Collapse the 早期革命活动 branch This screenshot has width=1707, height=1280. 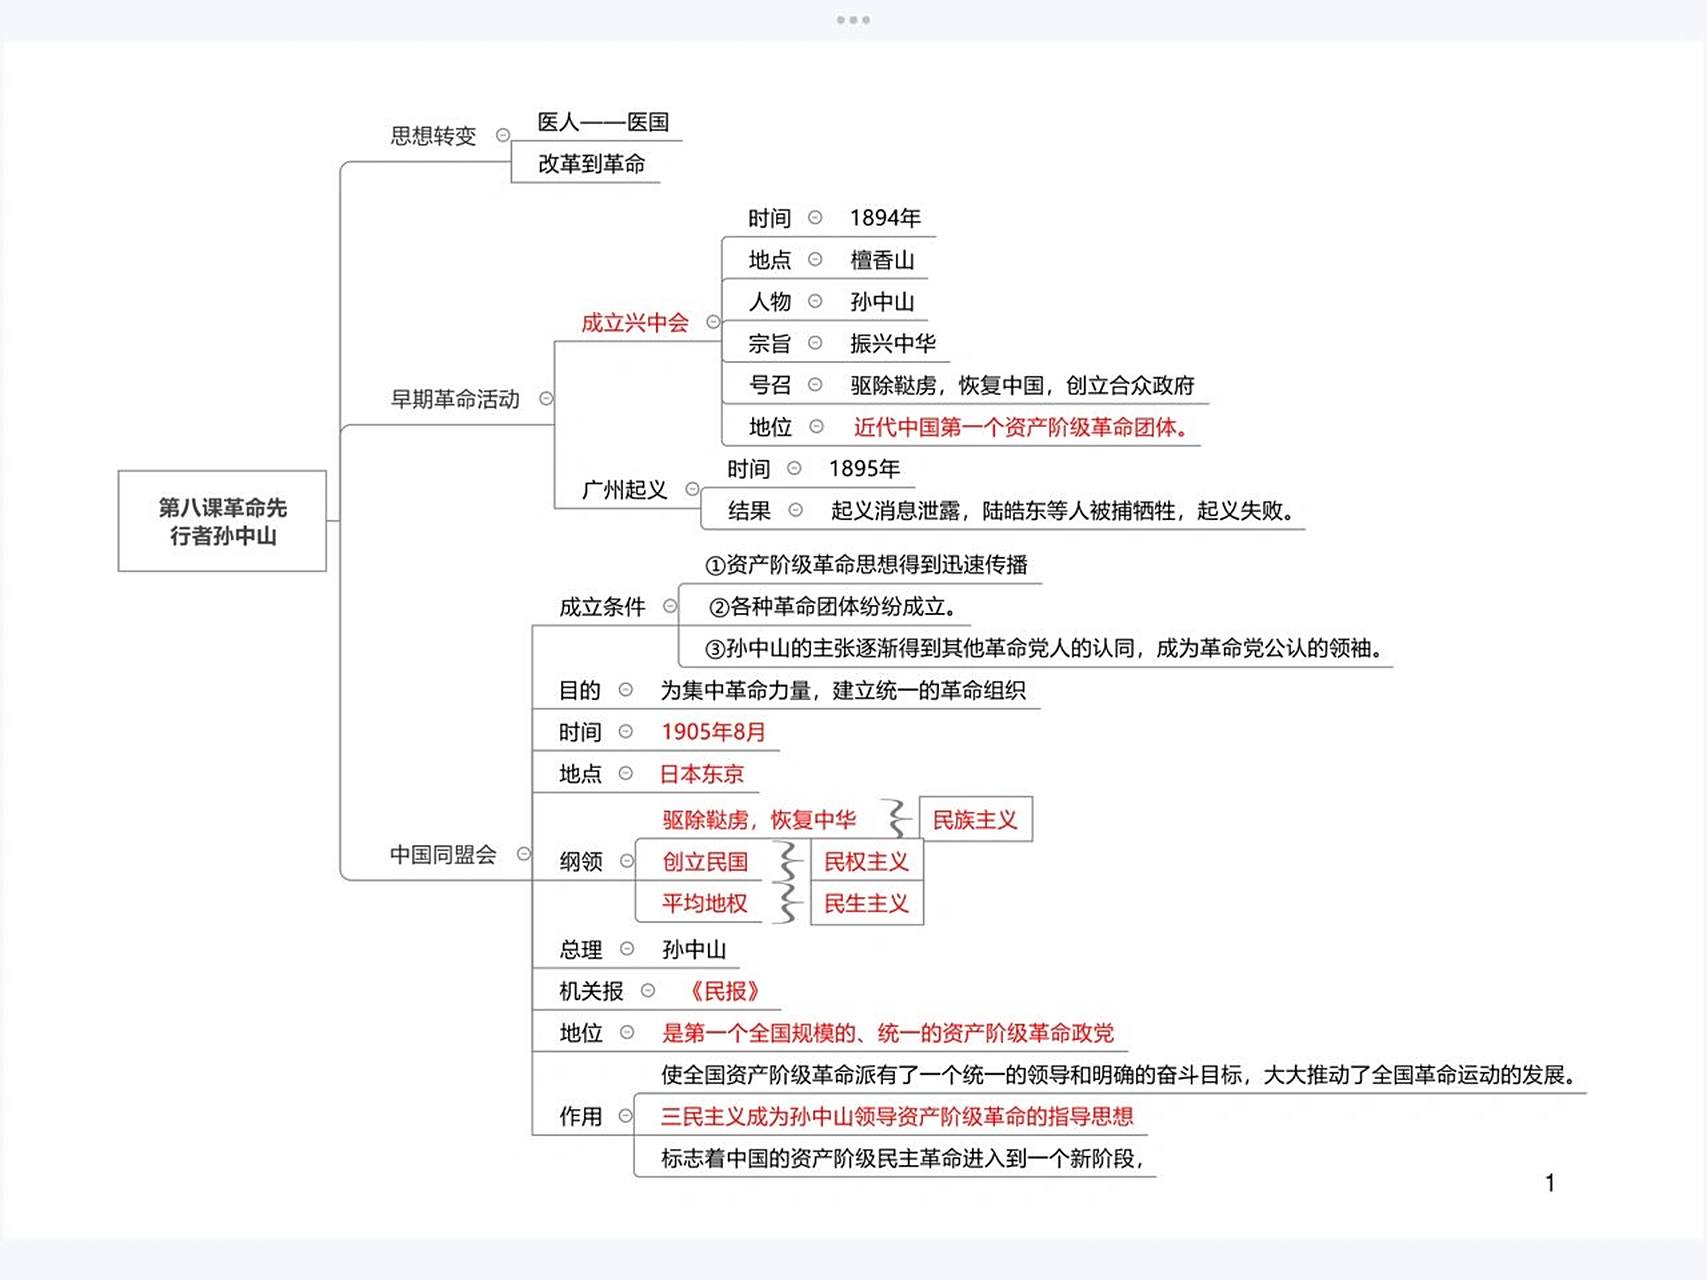pyautogui.click(x=546, y=397)
